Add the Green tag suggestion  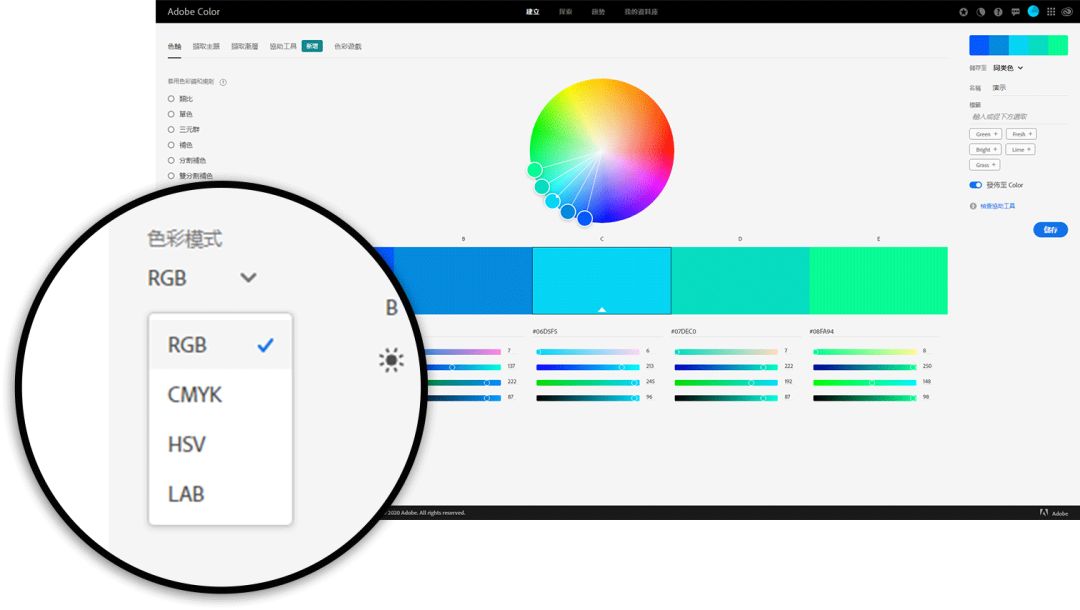point(986,134)
